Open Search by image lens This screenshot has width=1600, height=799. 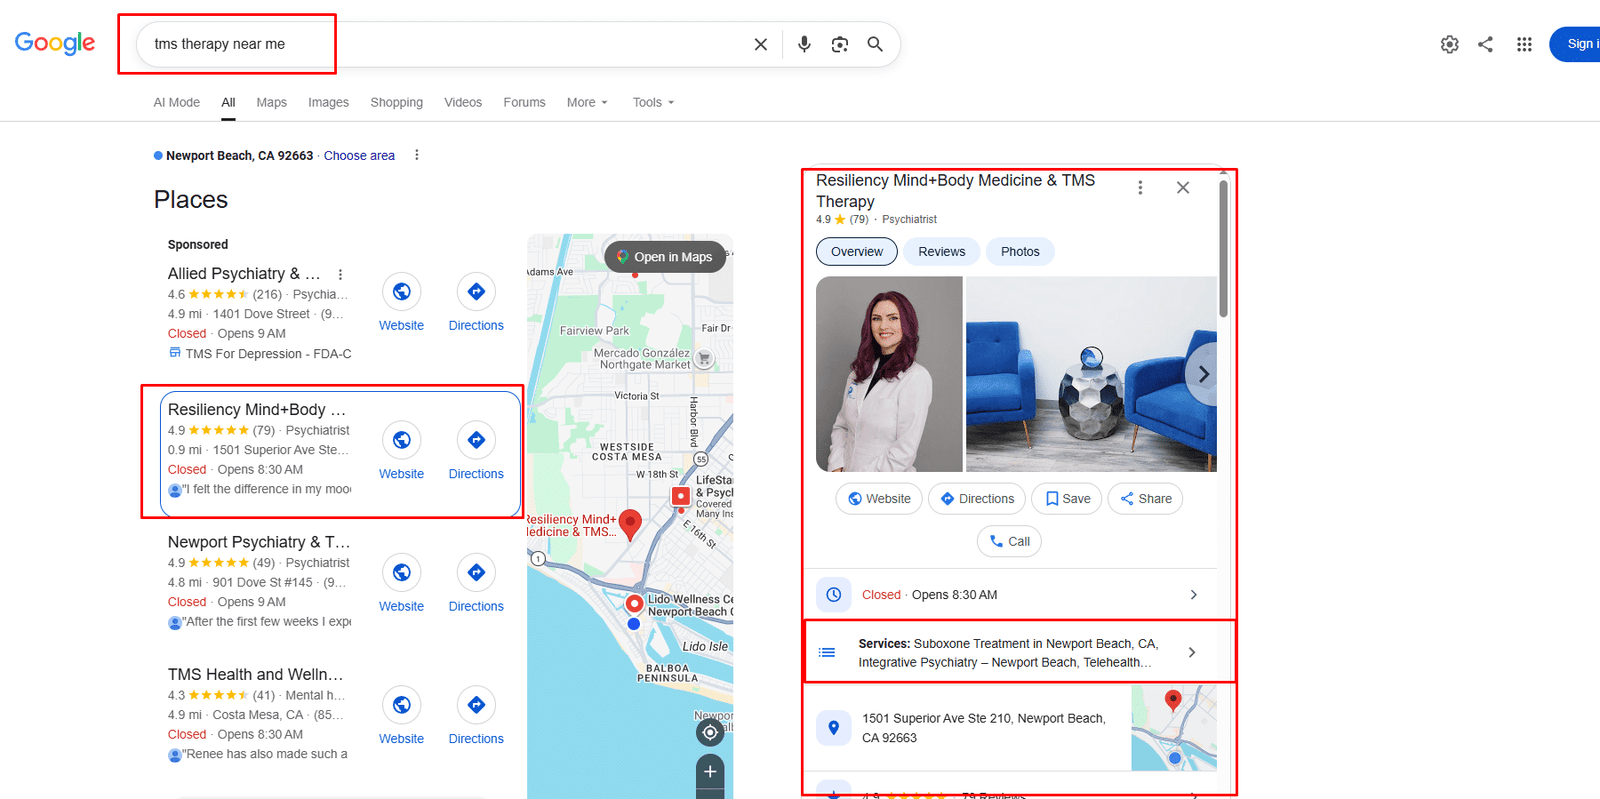coord(840,44)
